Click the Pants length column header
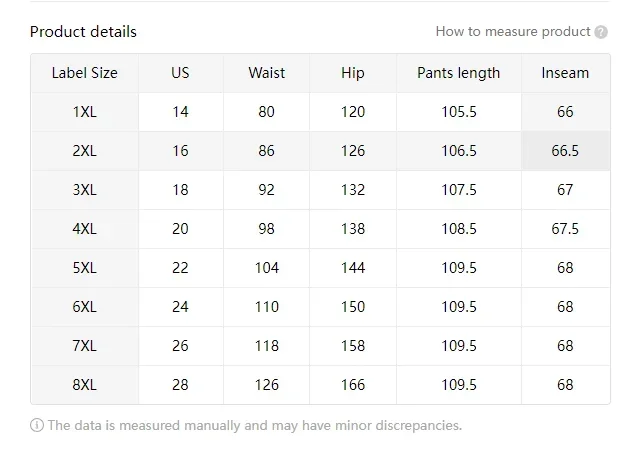The image size is (624, 464). (x=459, y=73)
